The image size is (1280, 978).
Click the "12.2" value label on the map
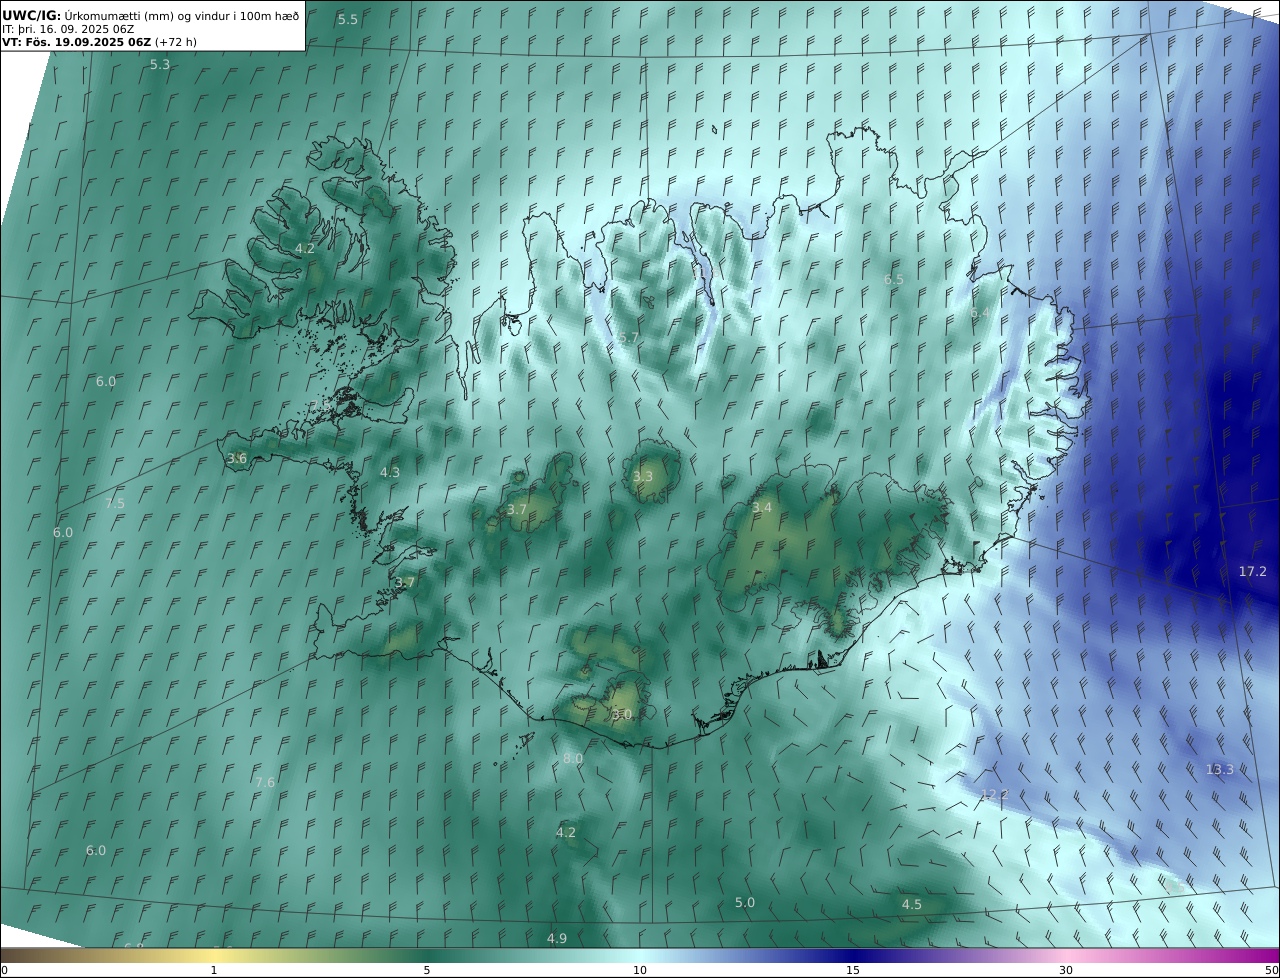point(994,795)
